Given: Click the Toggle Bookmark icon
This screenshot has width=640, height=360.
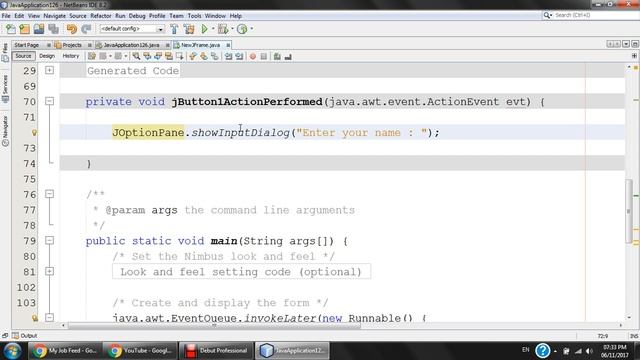Looking at the screenshot, I should tap(214, 56).
